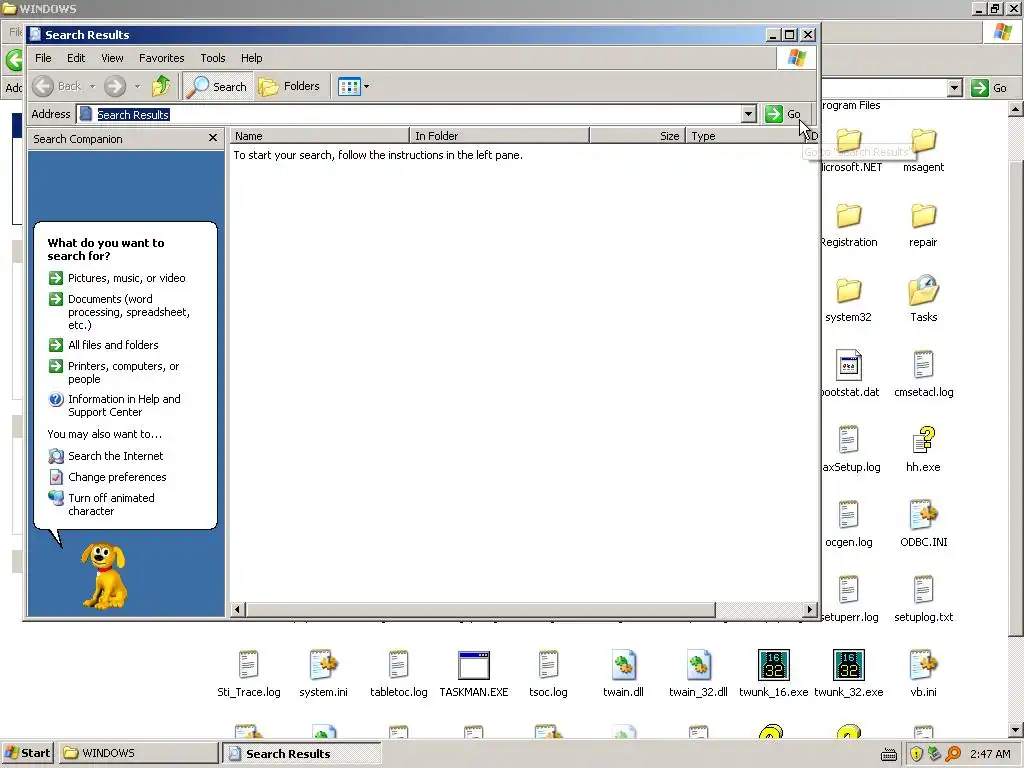This screenshot has height=768, width=1024.
Task: Click the security shield tray icon
Action: click(916, 754)
